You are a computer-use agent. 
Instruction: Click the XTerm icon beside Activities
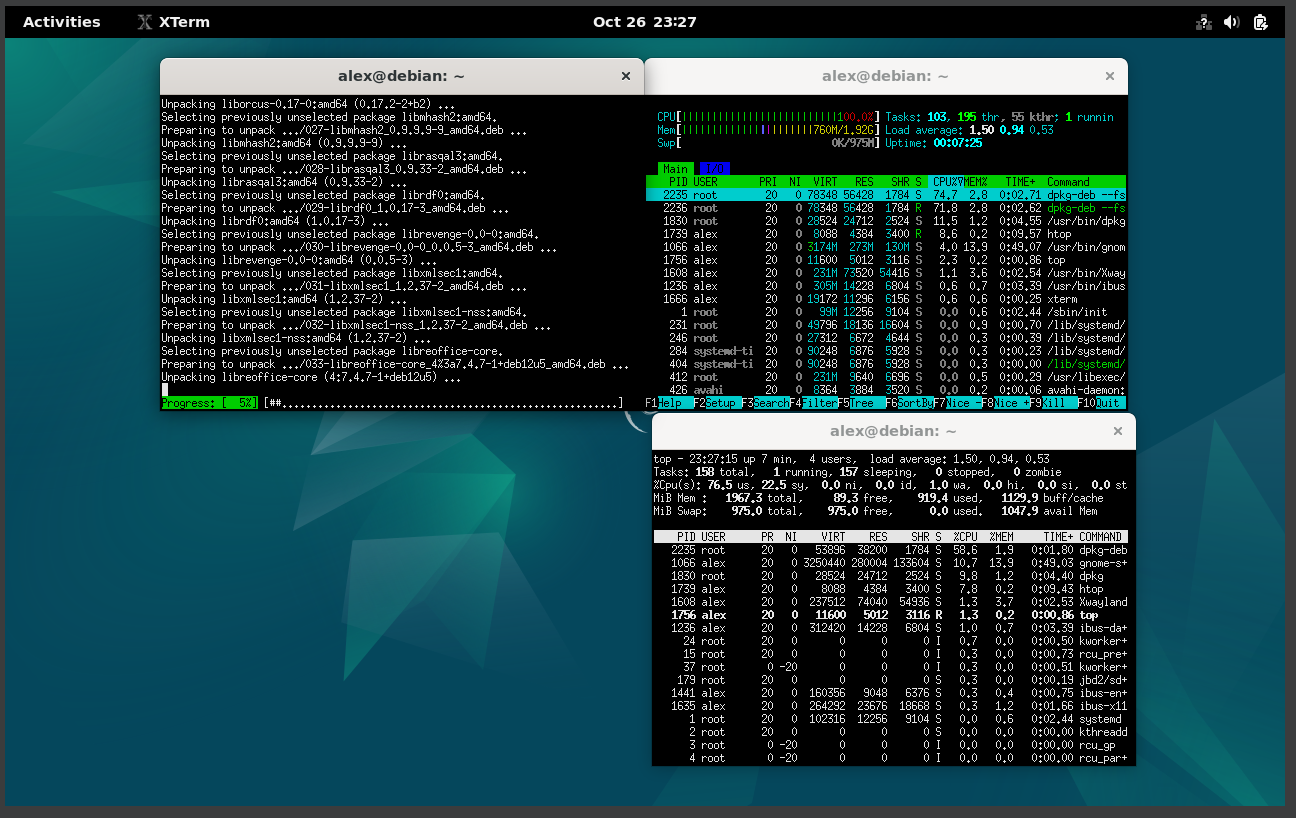pyautogui.click(x=143, y=21)
